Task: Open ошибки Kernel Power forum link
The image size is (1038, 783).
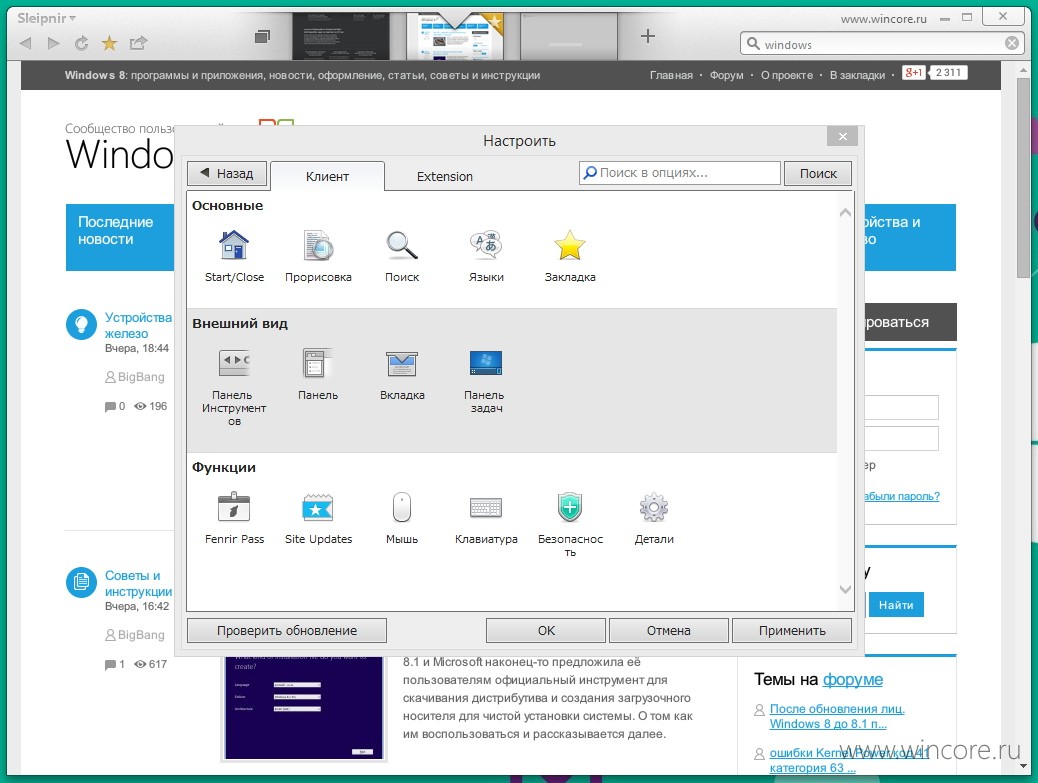Action: [x=849, y=760]
